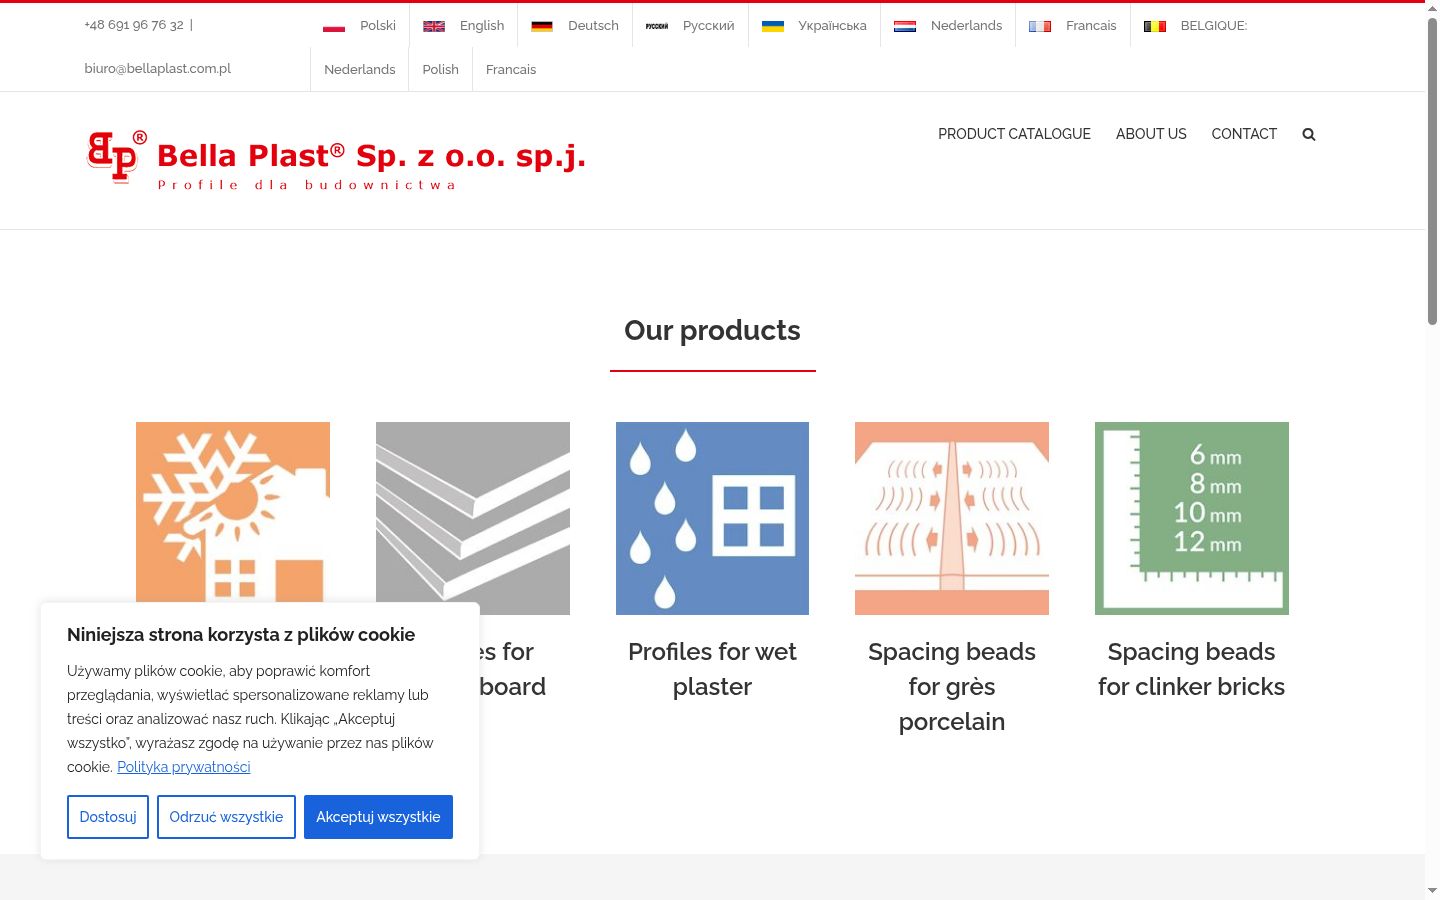
Task: Click the Belgian flag icon
Action: 1155,26
